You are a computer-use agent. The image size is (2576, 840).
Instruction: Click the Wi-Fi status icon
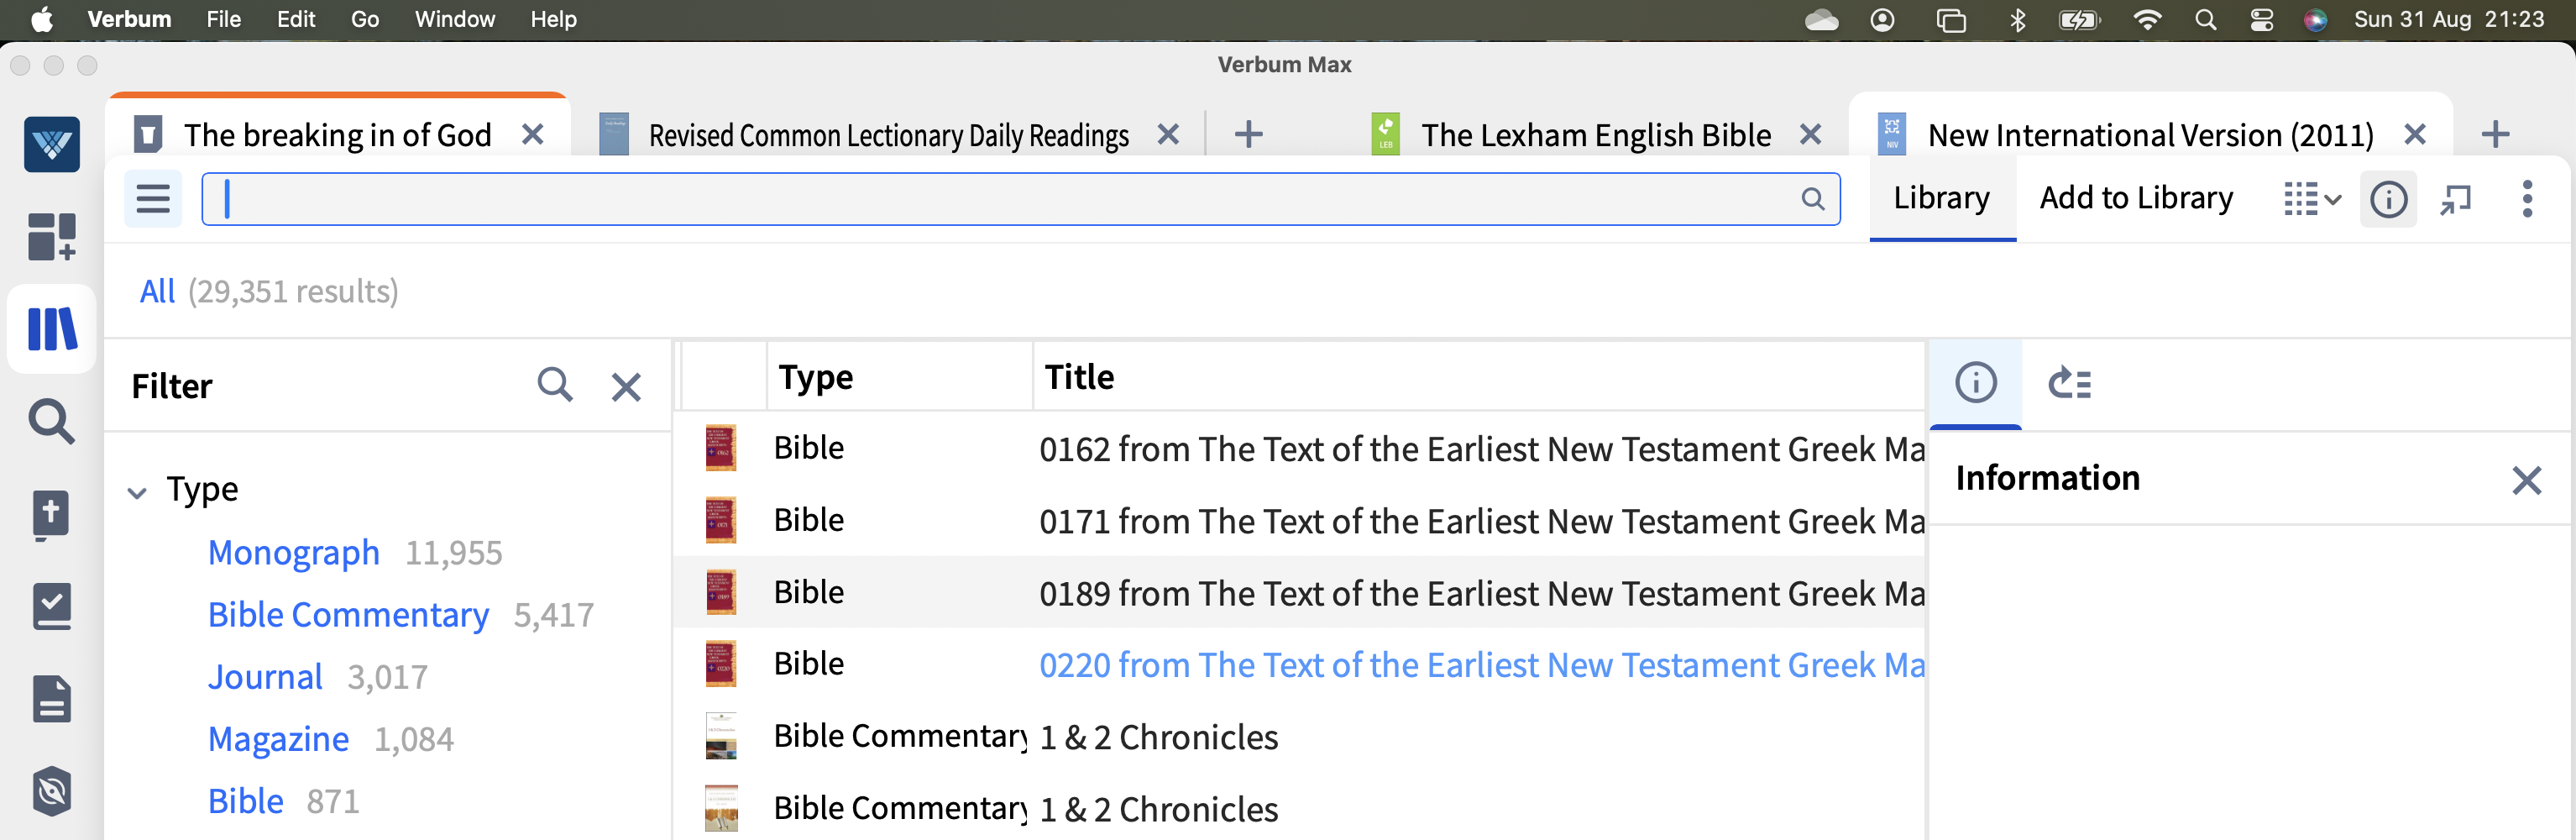(x=2146, y=20)
